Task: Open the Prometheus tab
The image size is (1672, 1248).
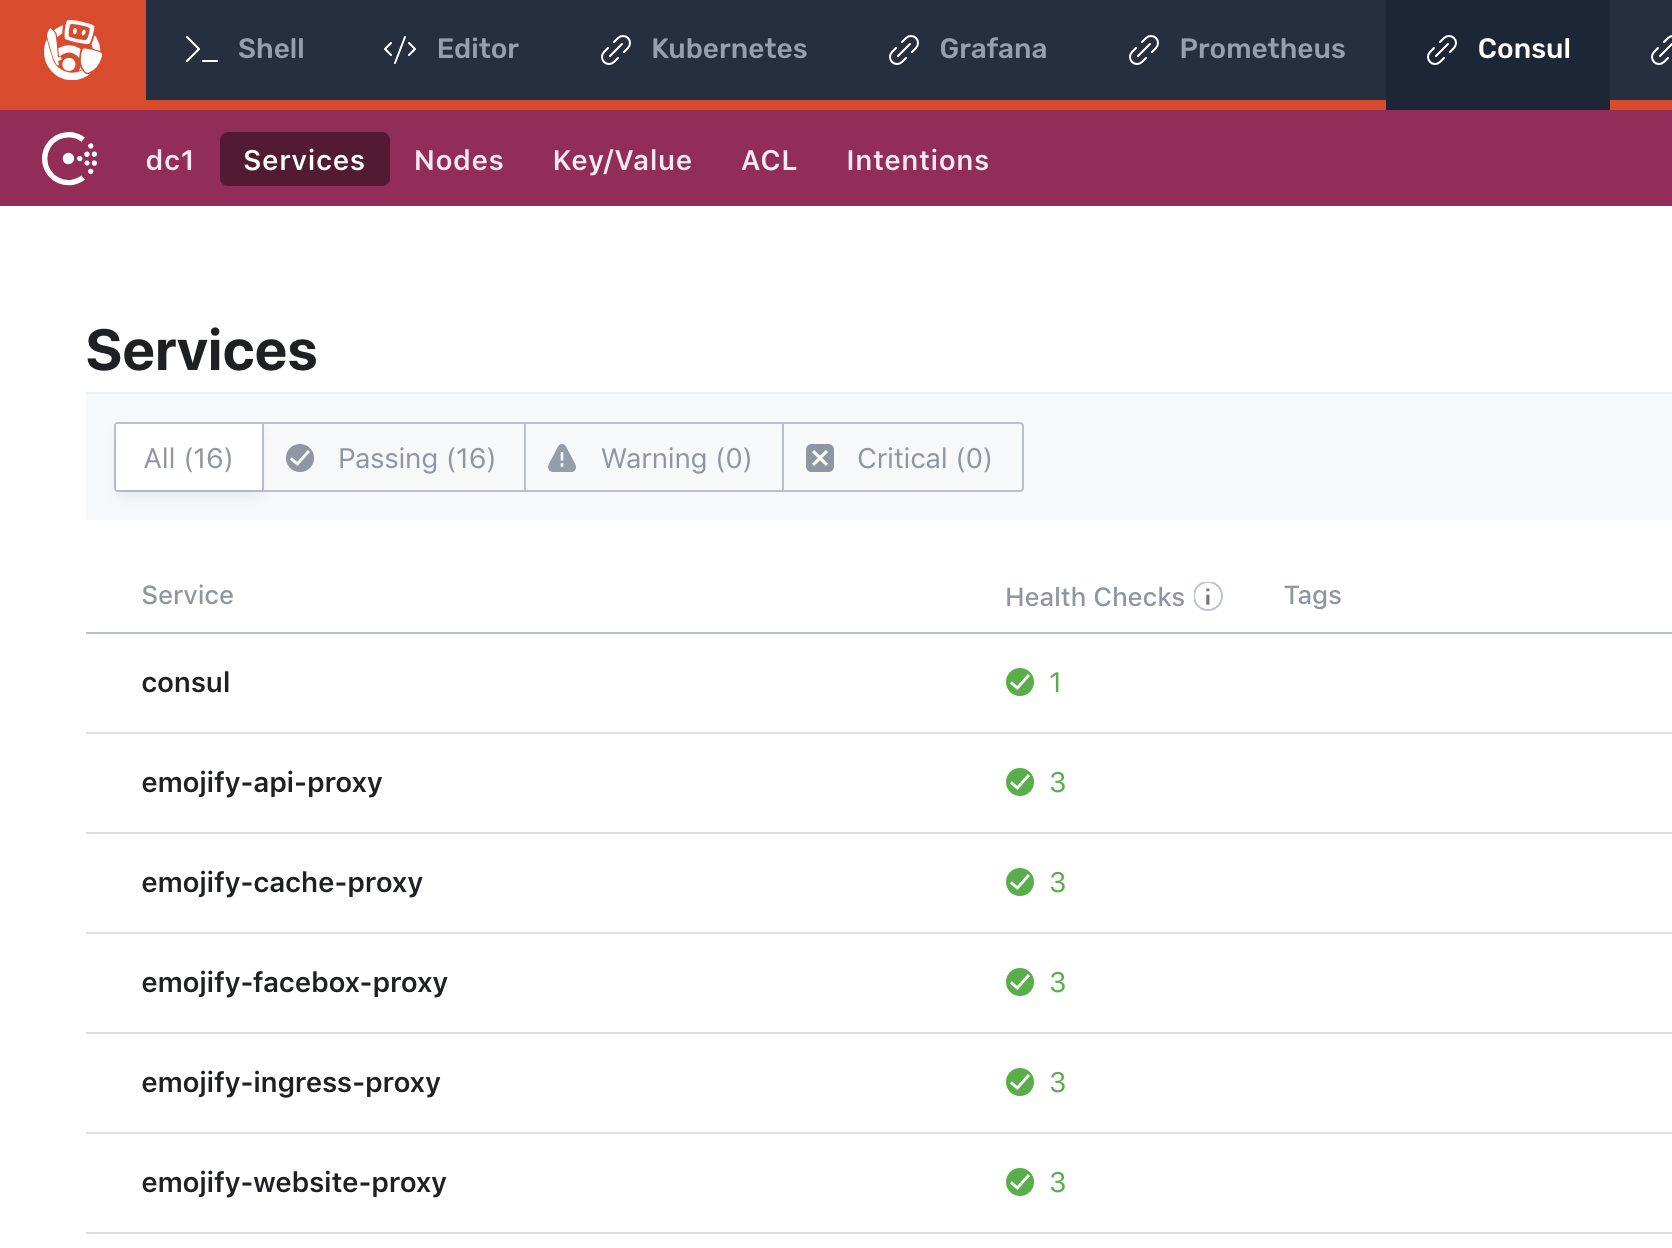Action: point(1236,49)
